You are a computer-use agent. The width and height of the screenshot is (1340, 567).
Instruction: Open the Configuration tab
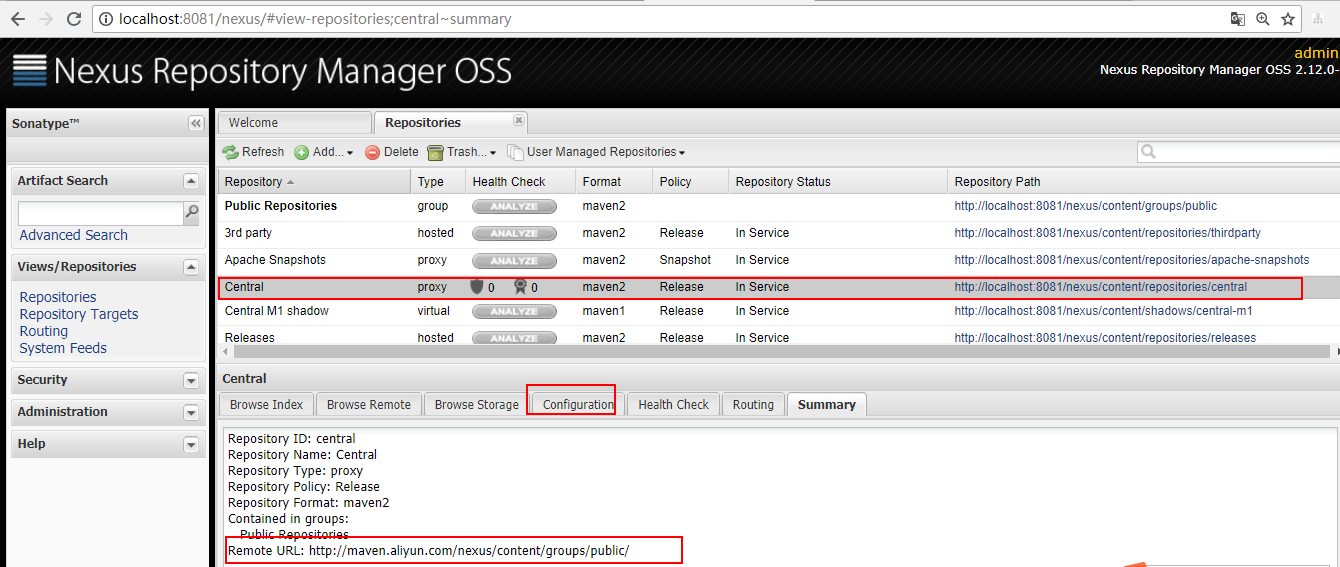click(x=578, y=404)
